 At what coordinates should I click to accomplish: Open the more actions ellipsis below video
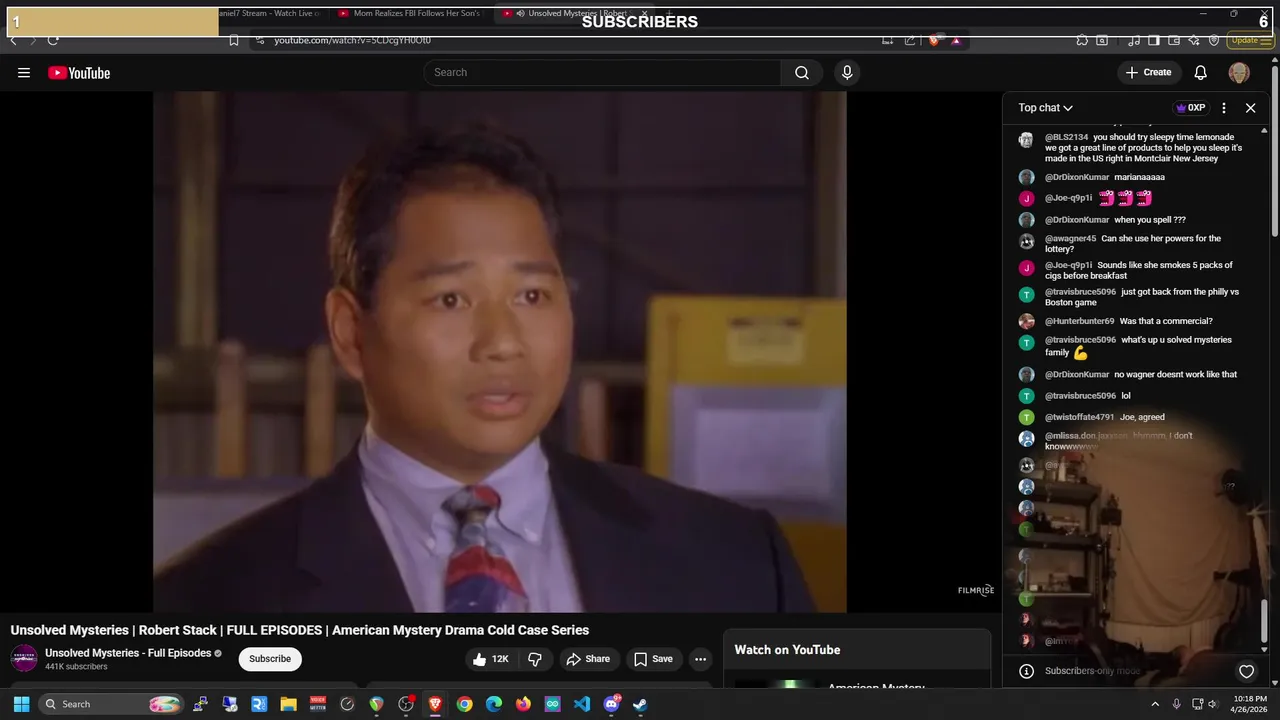[700, 659]
